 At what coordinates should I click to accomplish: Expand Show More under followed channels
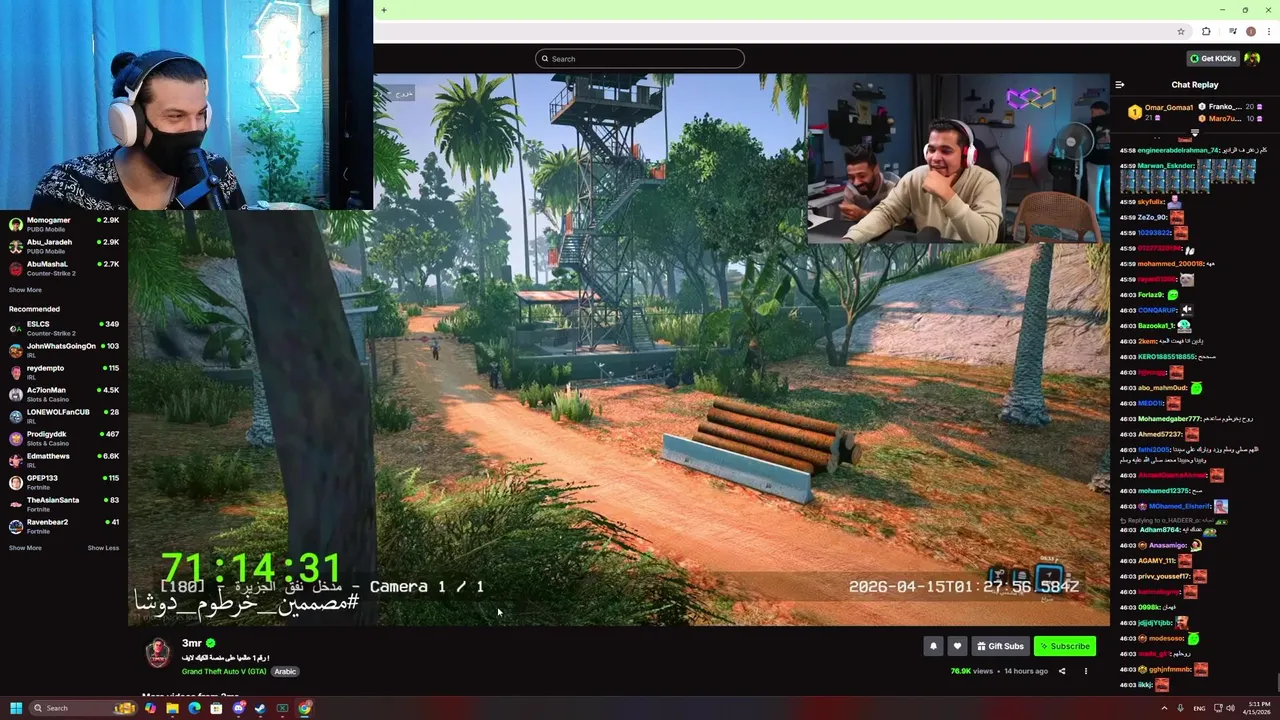(x=25, y=290)
